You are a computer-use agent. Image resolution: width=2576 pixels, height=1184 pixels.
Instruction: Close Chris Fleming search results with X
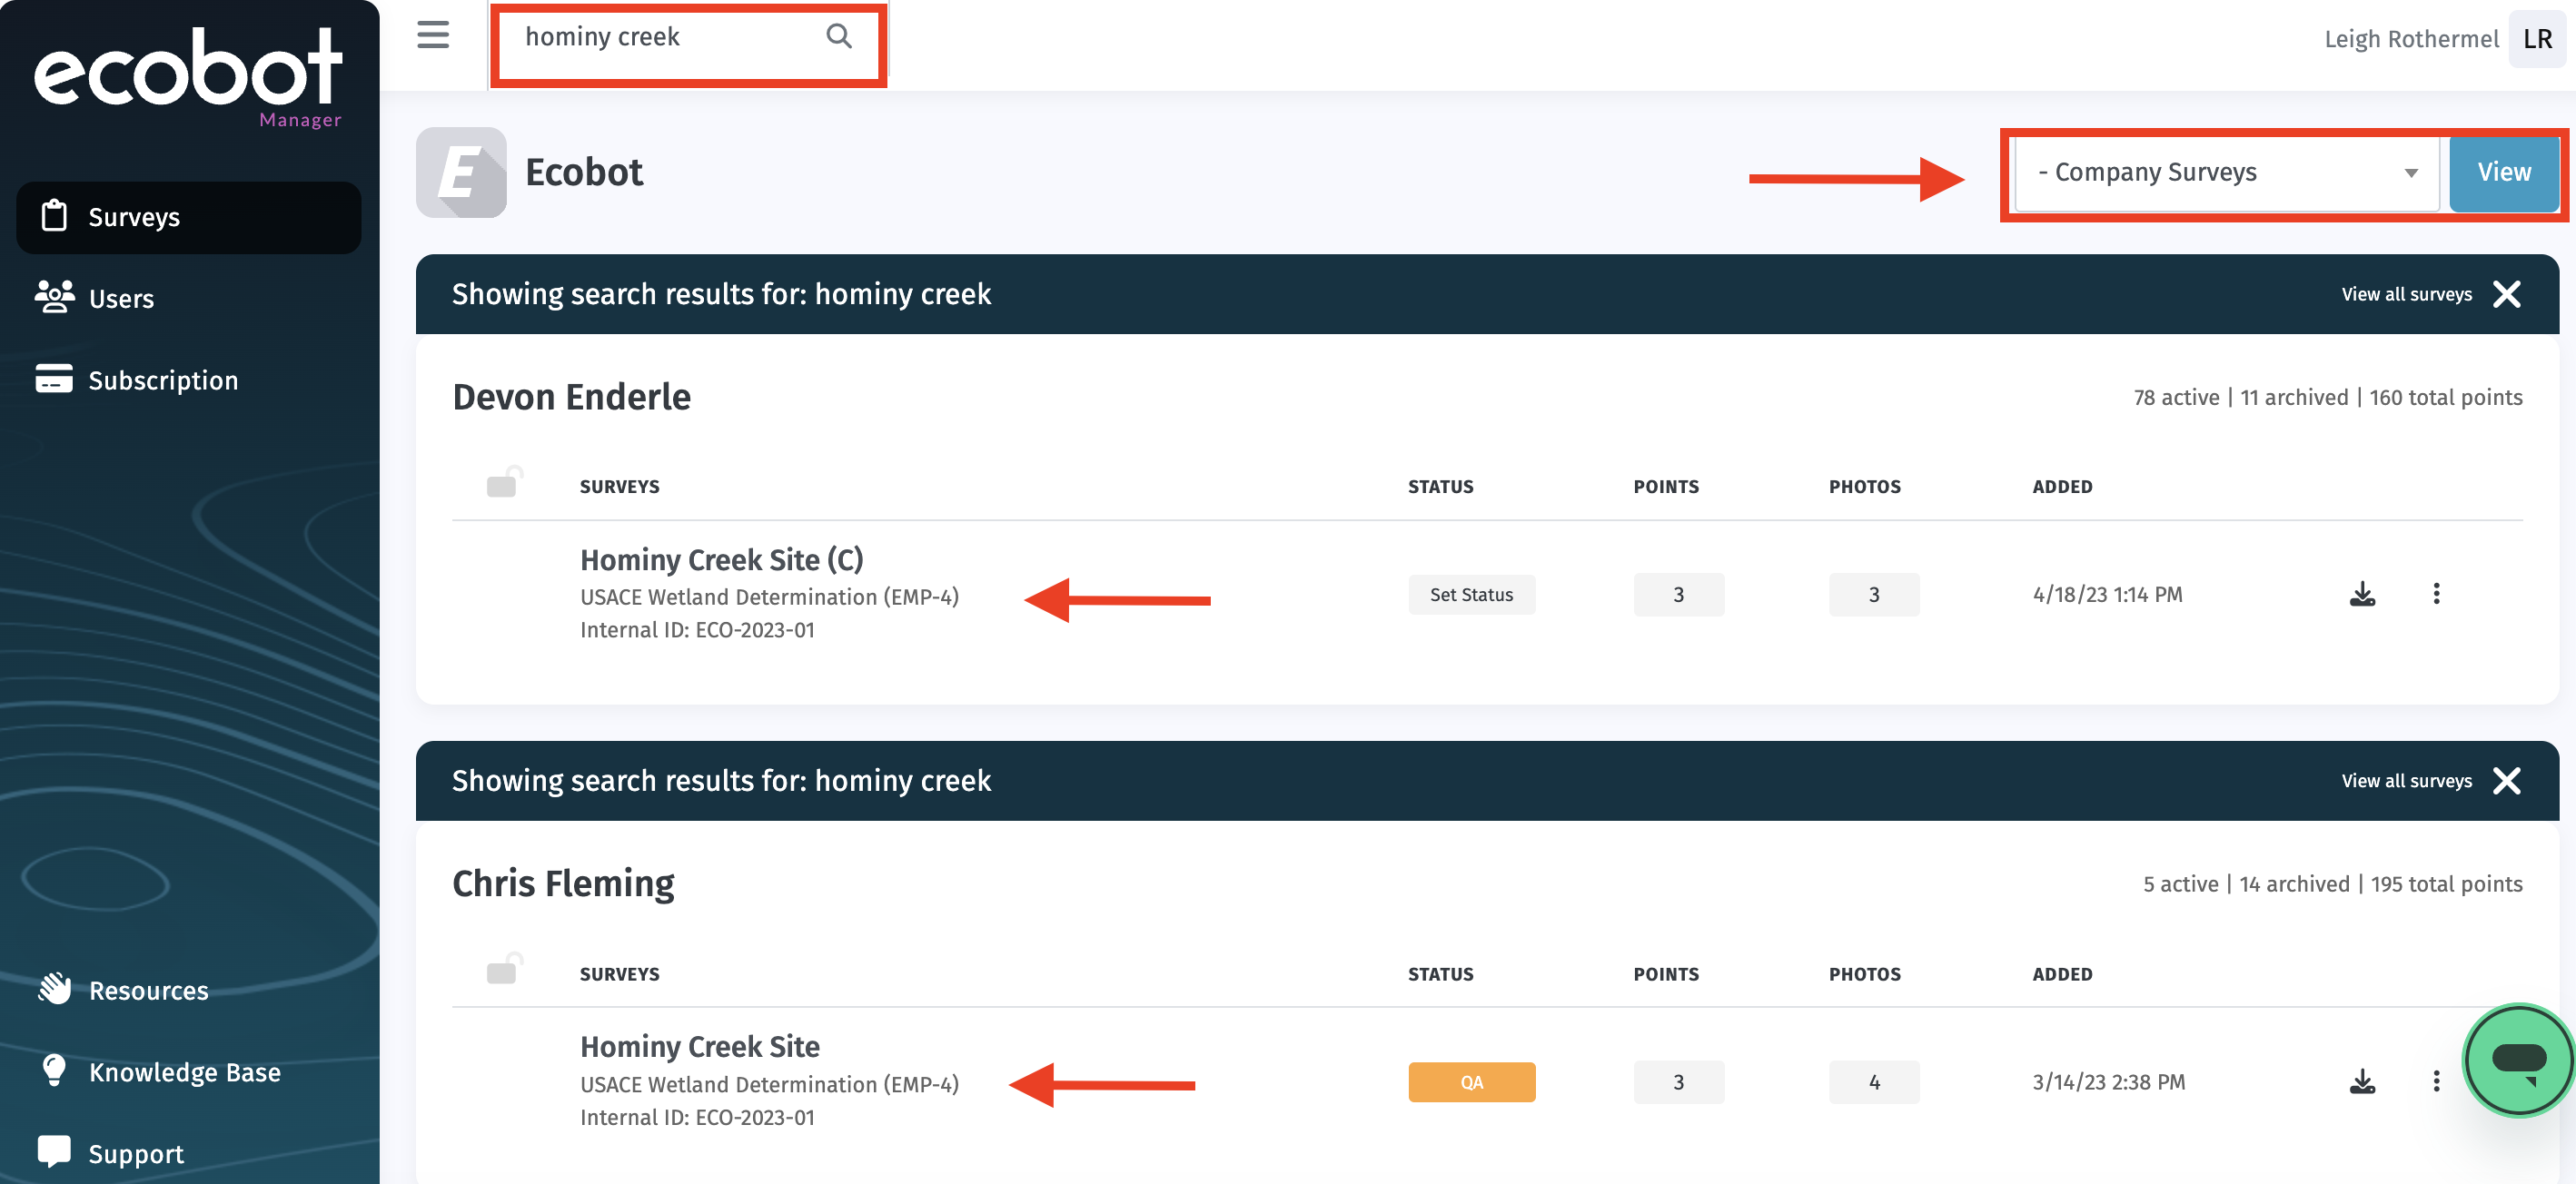point(2507,780)
